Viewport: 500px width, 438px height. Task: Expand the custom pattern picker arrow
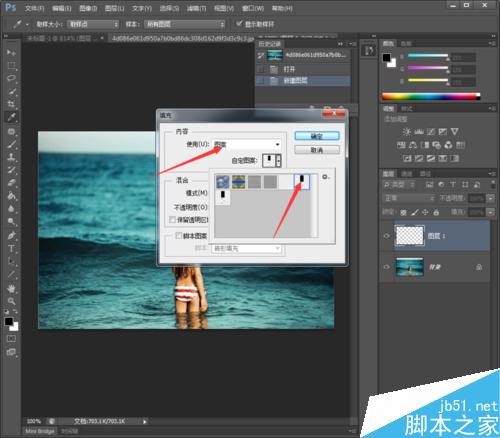pos(279,161)
